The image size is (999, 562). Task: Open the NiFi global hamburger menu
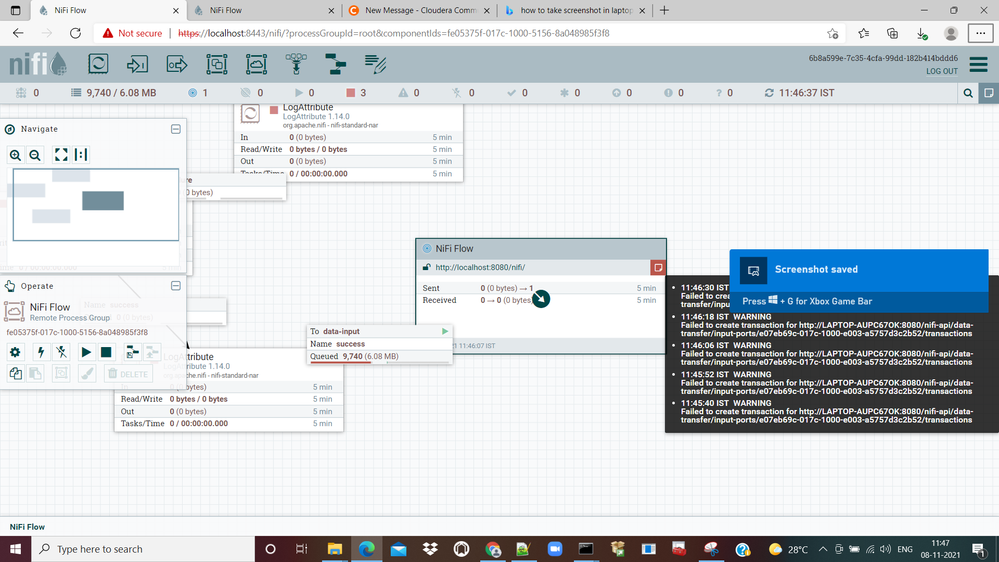click(x=979, y=64)
